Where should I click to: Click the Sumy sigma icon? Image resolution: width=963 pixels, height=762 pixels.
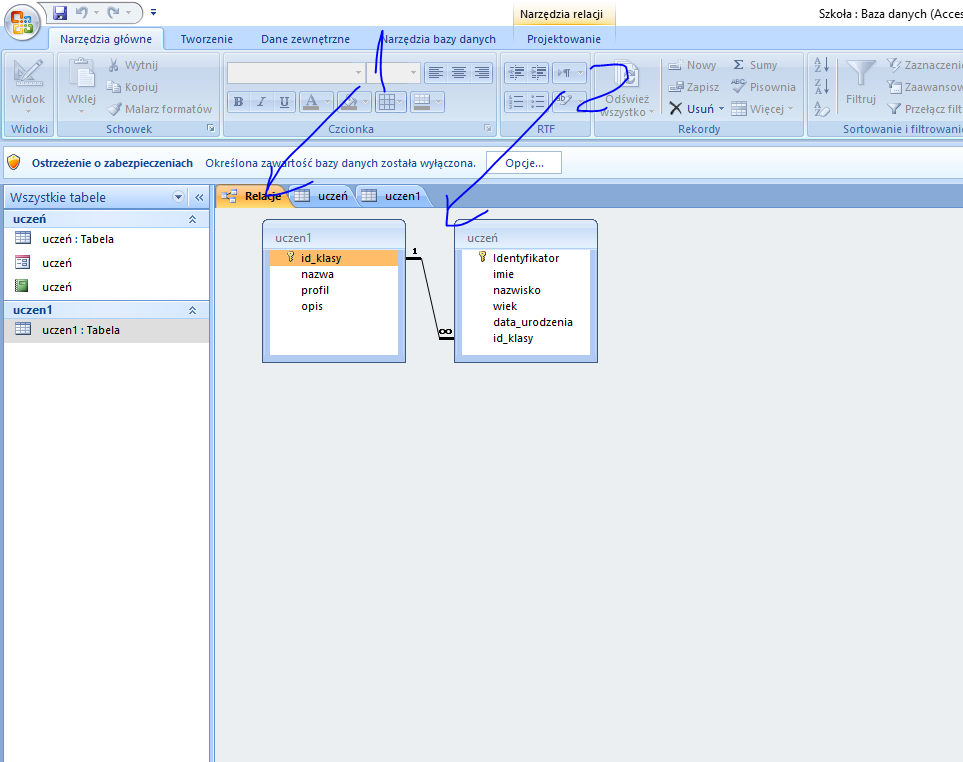pyautogui.click(x=739, y=65)
